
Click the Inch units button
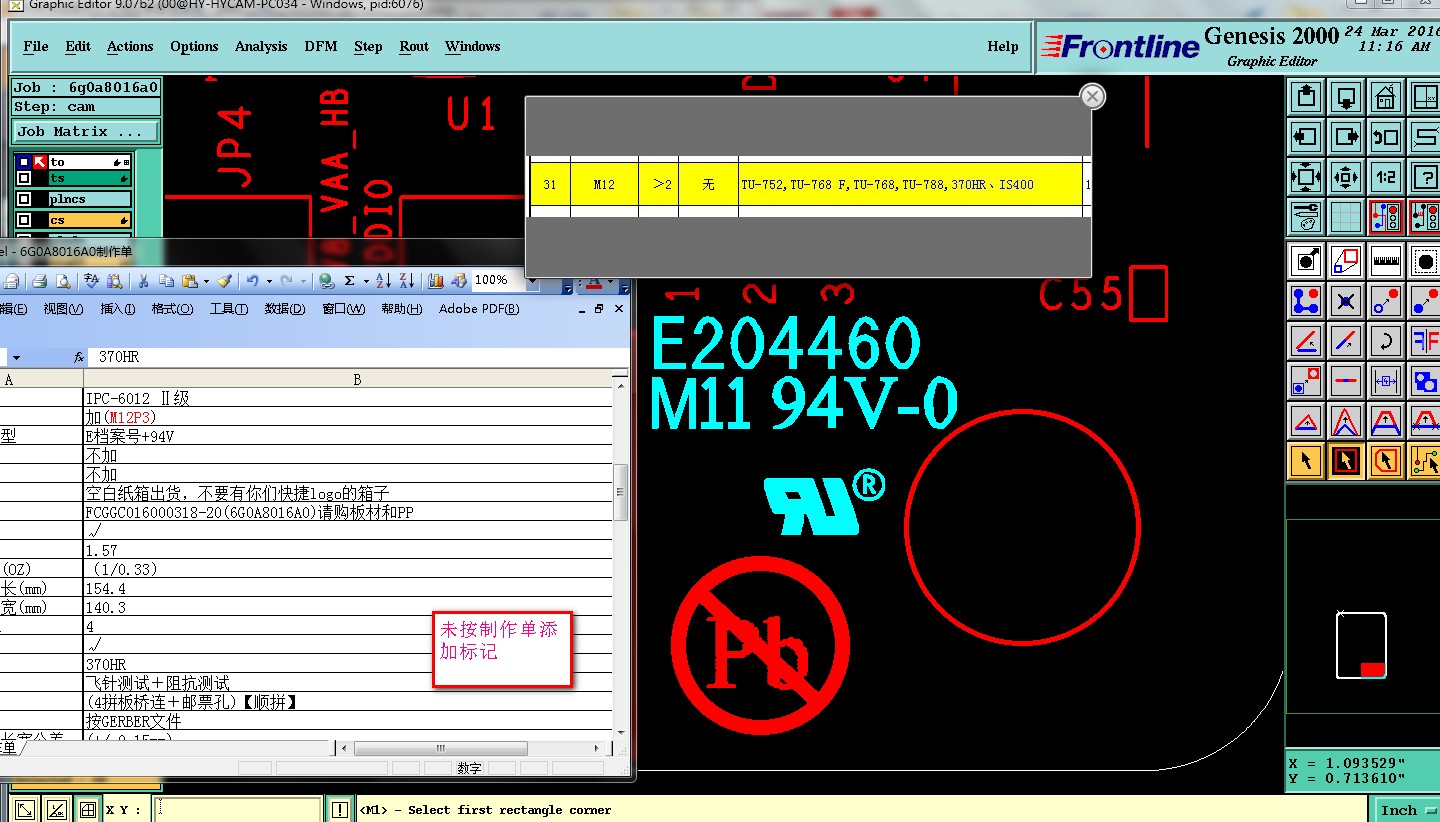pyautogui.click(x=1405, y=810)
